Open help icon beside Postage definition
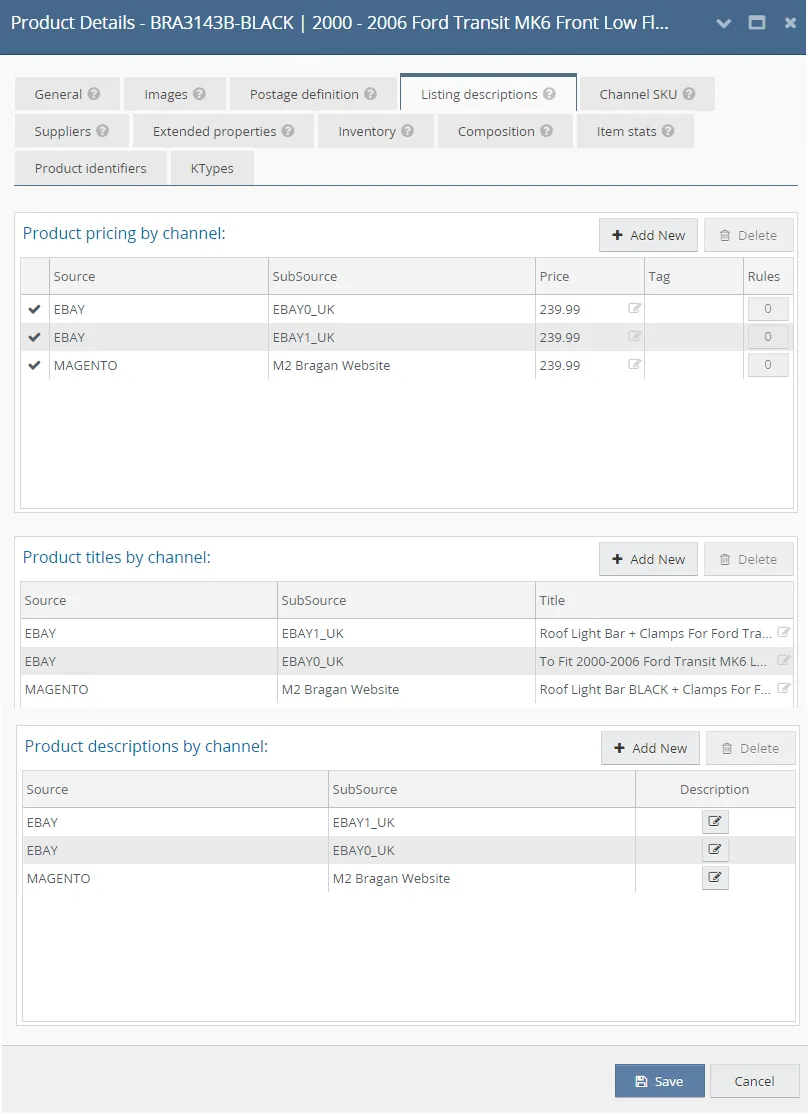This screenshot has height=1114, width=808. [370, 94]
